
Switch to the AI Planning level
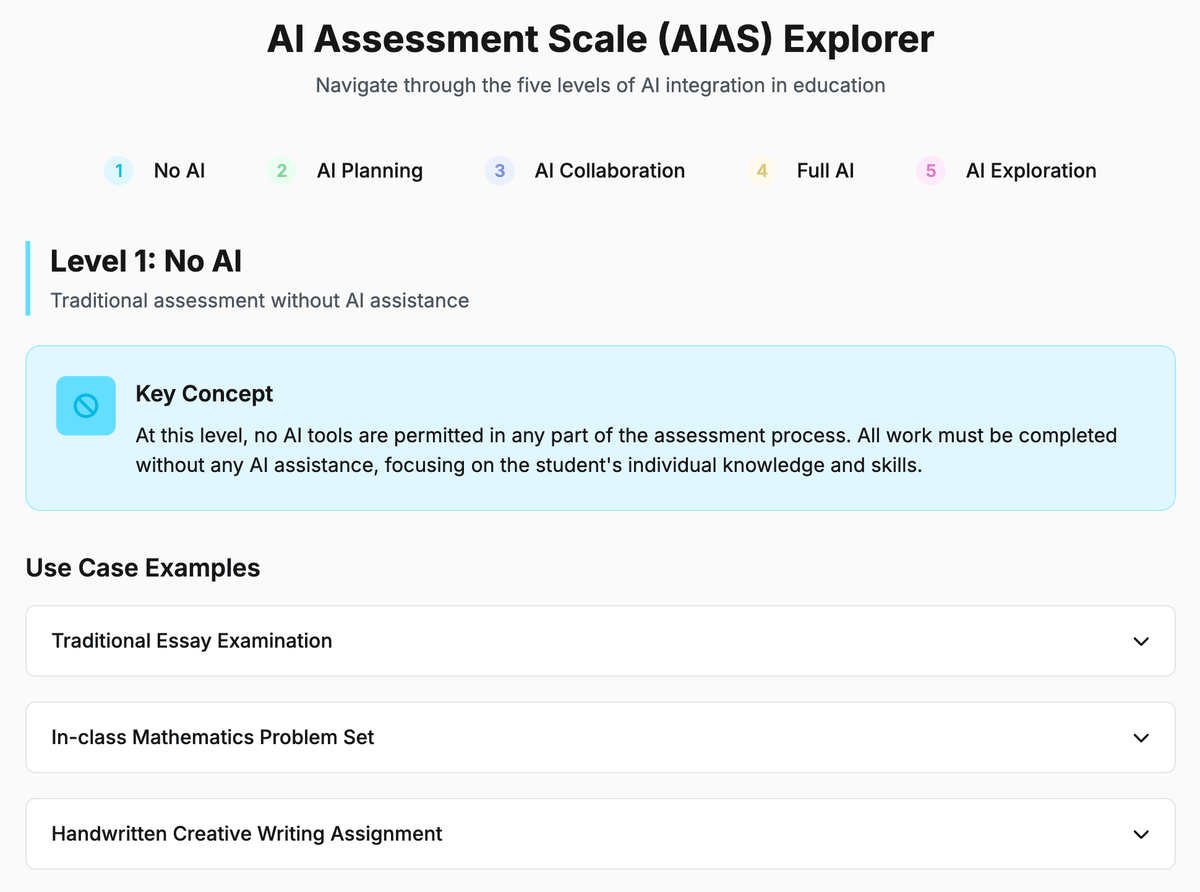[x=369, y=171]
